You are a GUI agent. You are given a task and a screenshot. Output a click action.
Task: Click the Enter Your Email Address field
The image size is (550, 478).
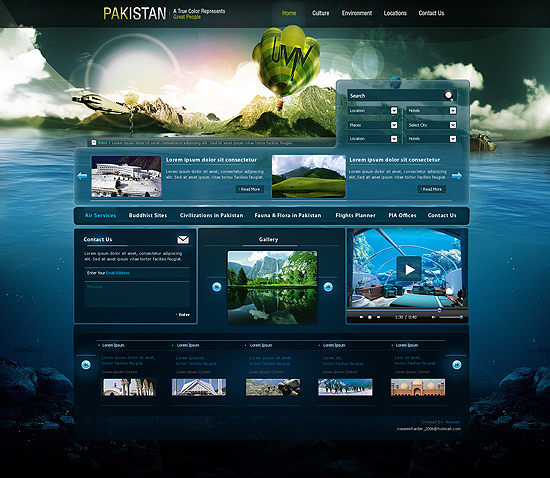(x=137, y=273)
